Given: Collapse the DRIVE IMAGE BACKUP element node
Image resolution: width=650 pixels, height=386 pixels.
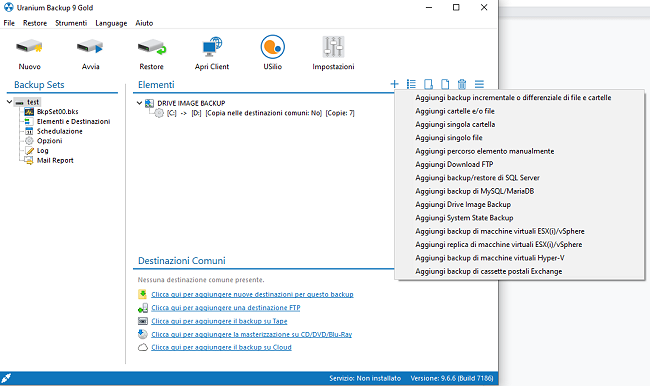Looking at the screenshot, I should pos(139,103).
